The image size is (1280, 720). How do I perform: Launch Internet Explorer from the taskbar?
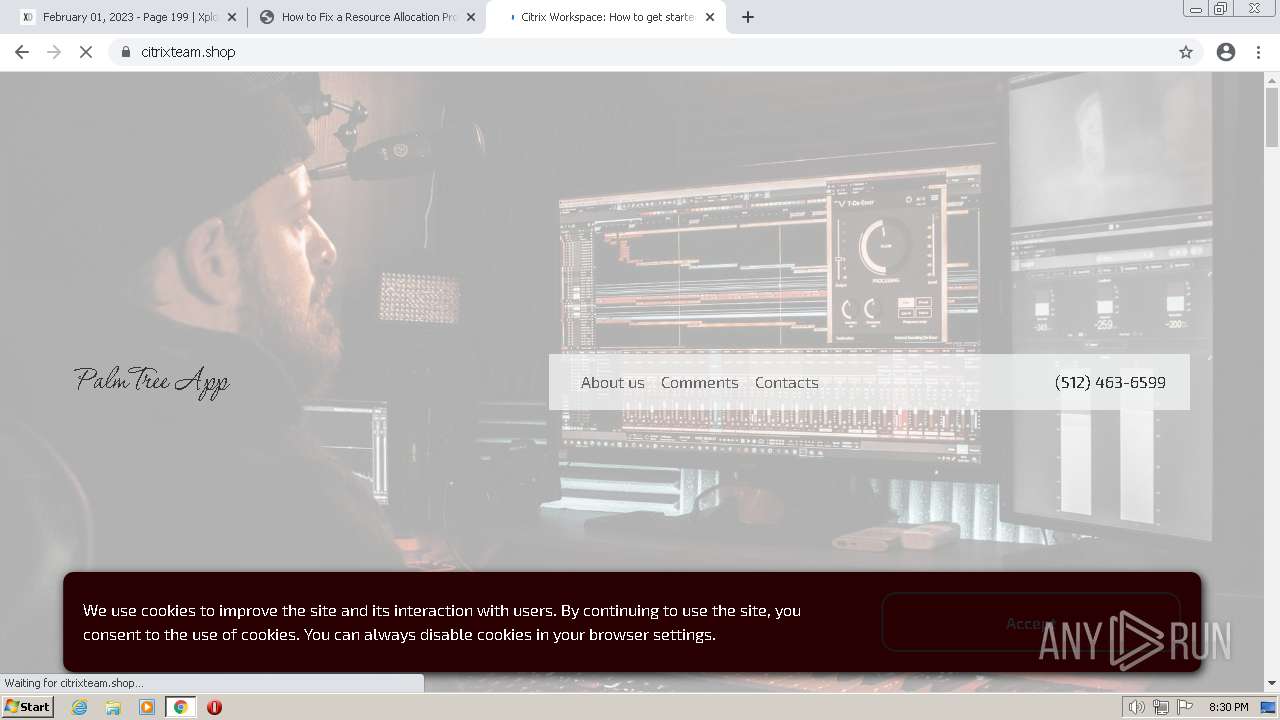point(80,707)
